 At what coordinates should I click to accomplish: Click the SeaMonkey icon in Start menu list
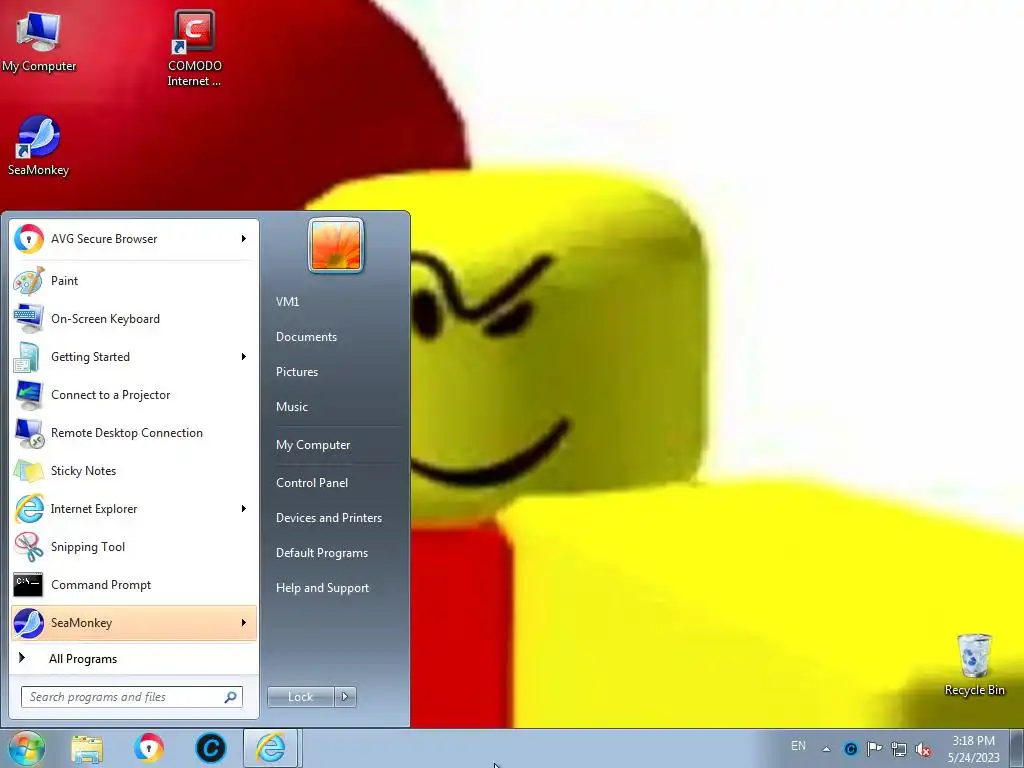[29, 623]
